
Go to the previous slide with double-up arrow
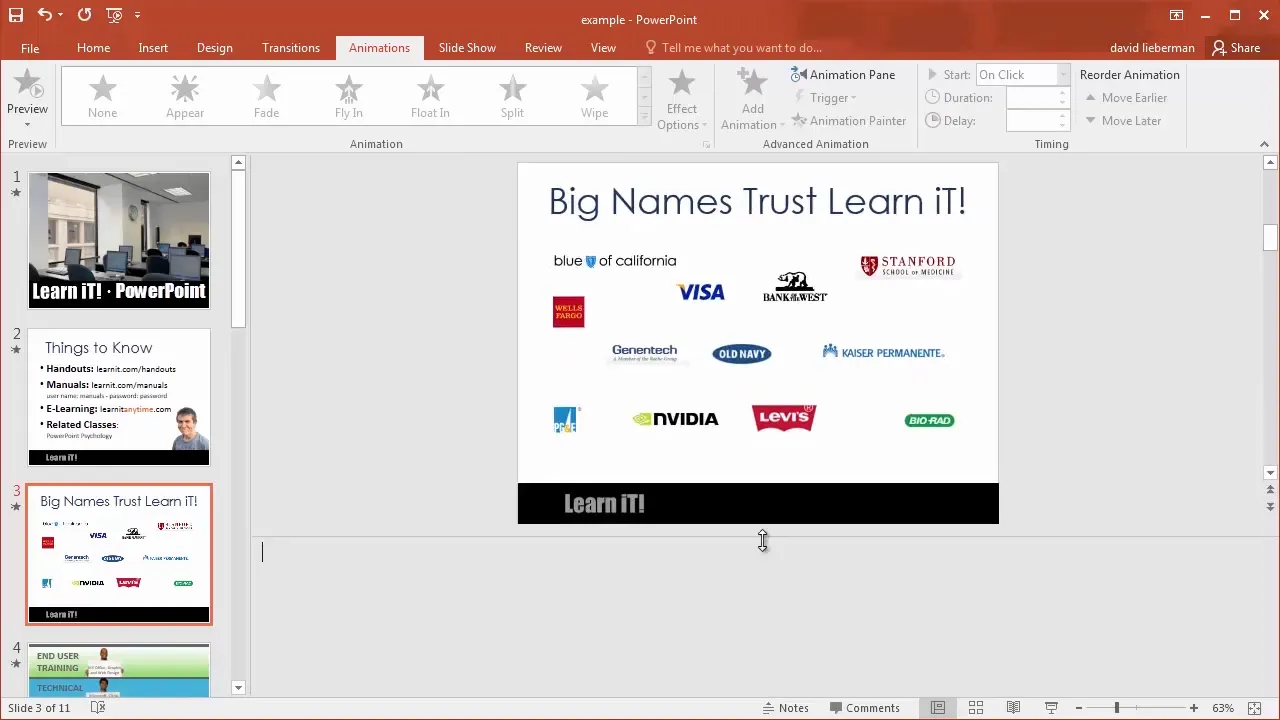pos(1271,491)
